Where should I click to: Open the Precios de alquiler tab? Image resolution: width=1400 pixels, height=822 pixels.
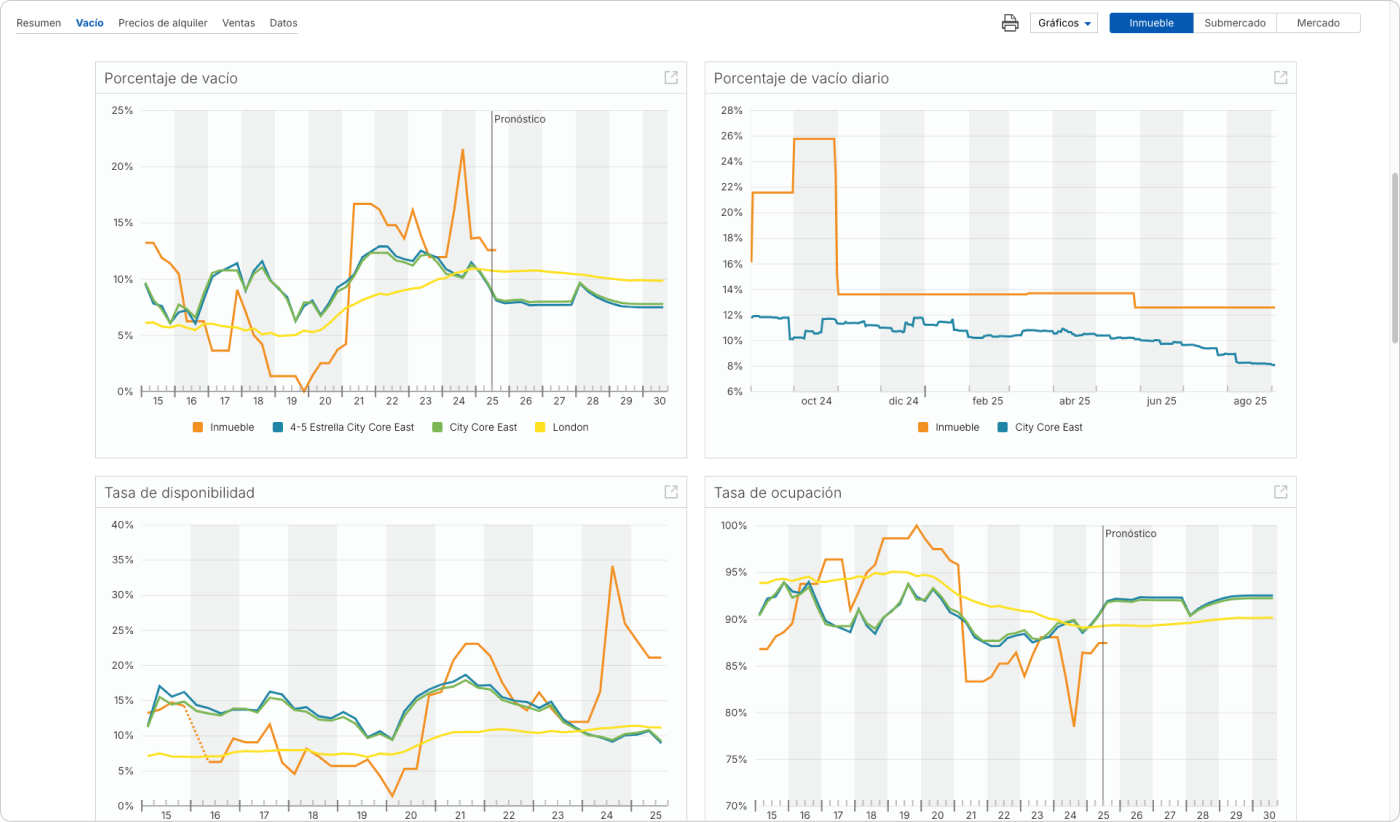pyautogui.click(x=162, y=23)
